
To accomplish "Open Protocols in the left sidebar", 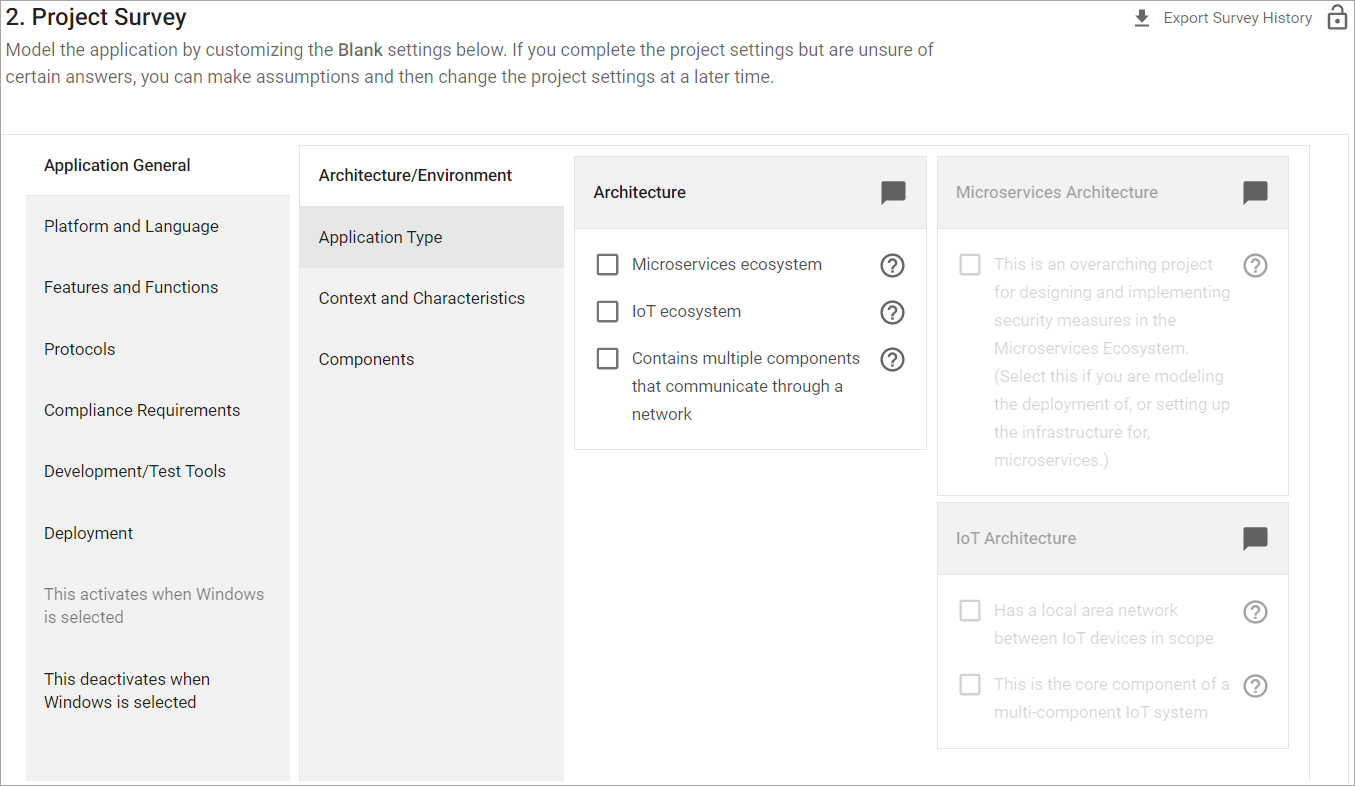I will (79, 349).
